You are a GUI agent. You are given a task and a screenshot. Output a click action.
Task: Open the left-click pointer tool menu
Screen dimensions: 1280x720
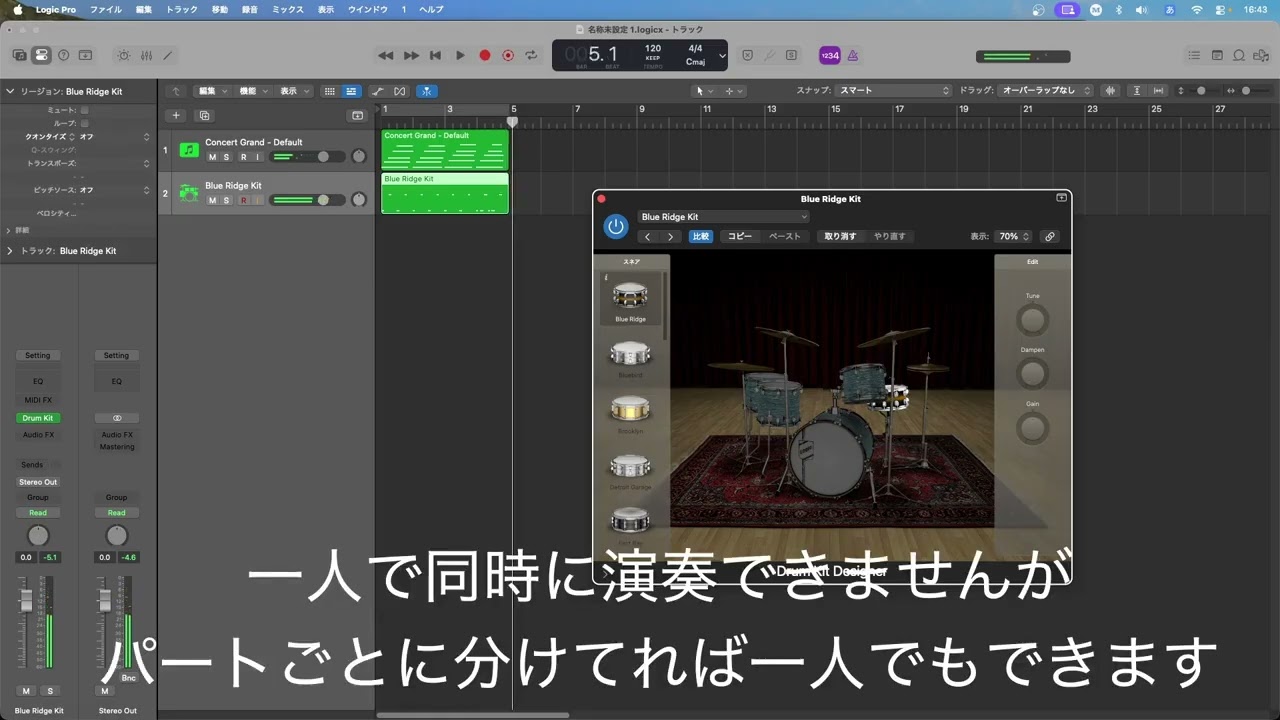point(704,91)
